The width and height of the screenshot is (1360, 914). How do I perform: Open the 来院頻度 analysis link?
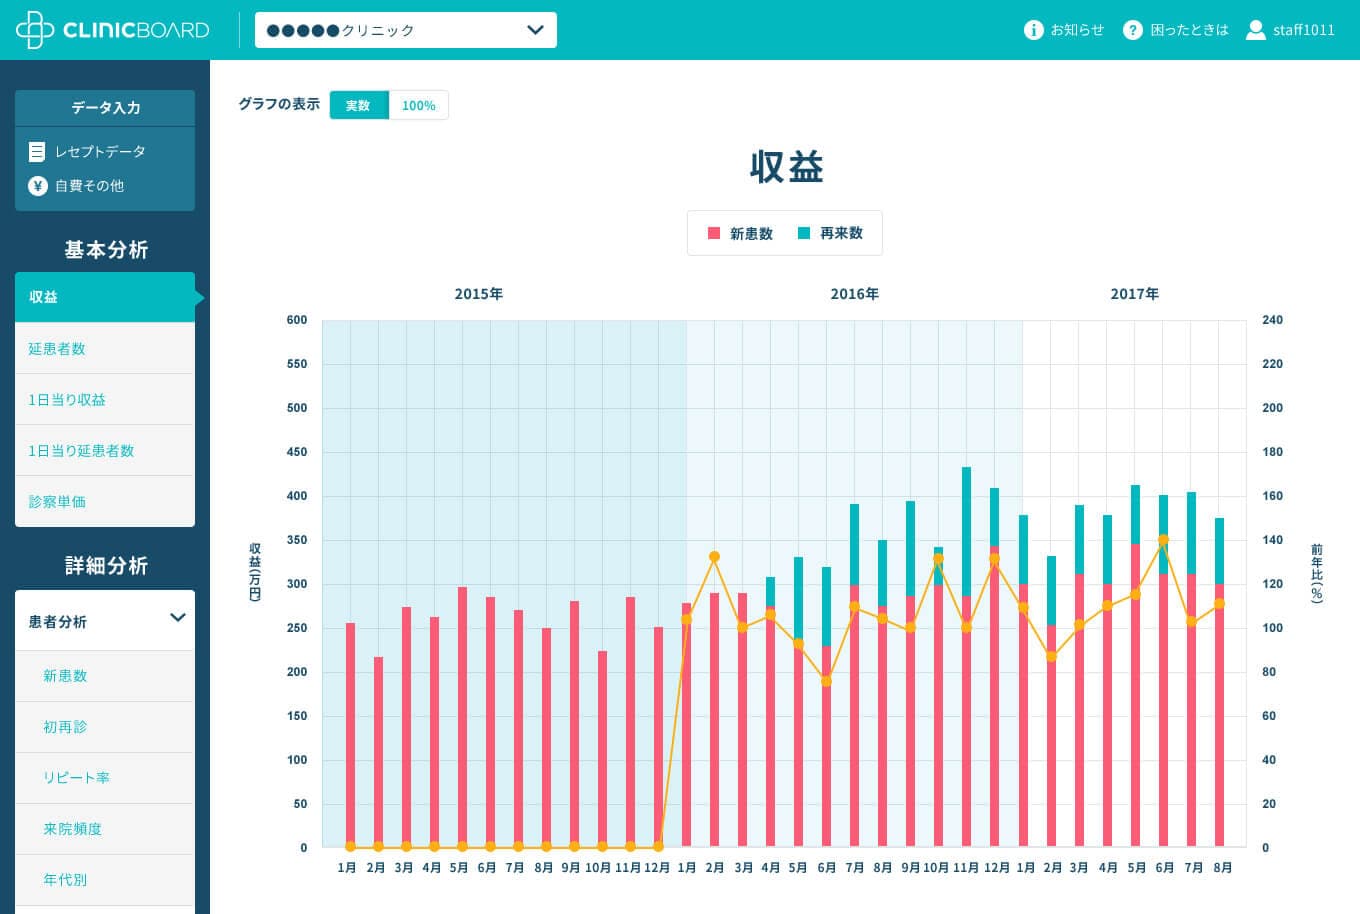(x=72, y=829)
